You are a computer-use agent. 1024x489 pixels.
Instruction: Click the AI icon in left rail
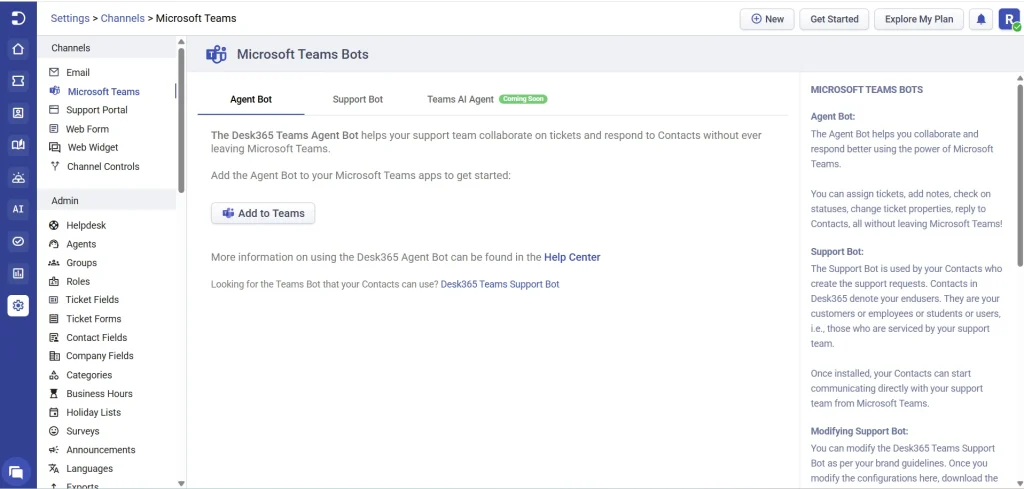[x=18, y=209]
